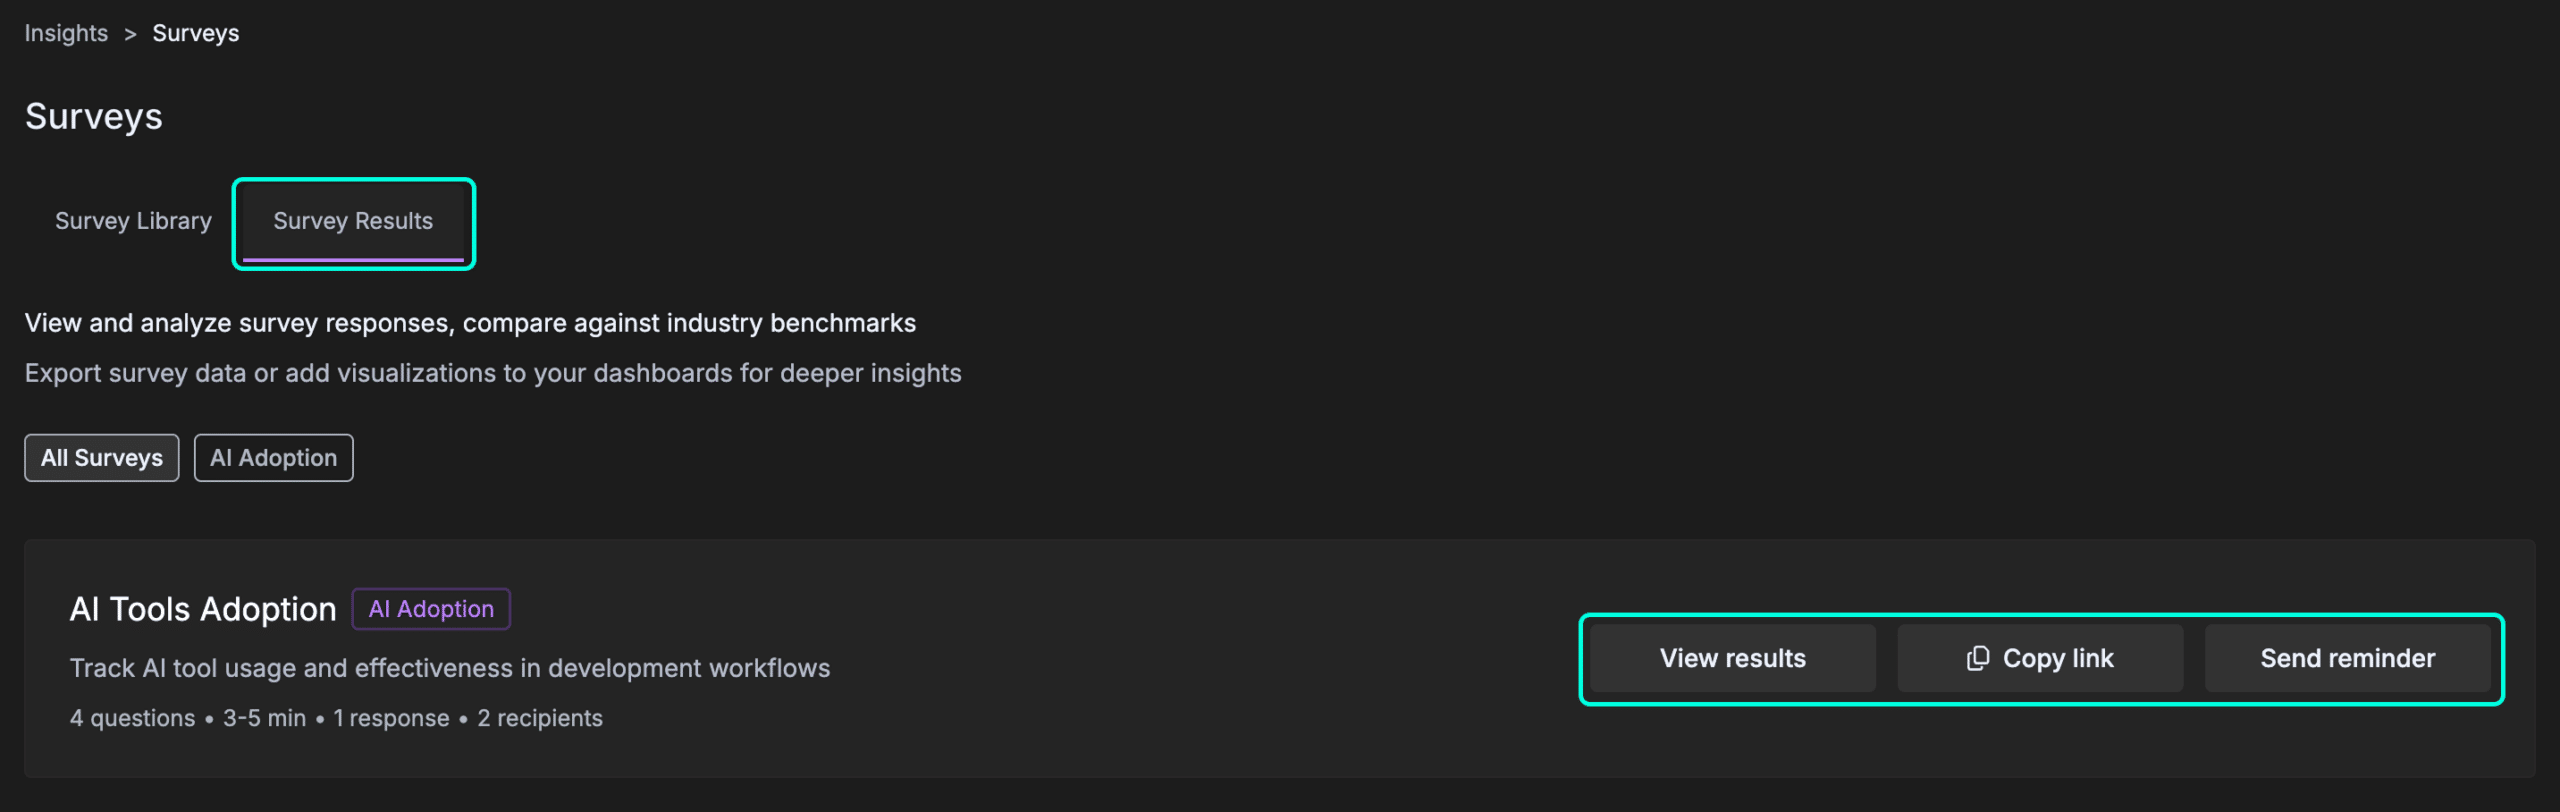Switch to the Survey Results tab
2560x812 pixels.
pos(353,221)
